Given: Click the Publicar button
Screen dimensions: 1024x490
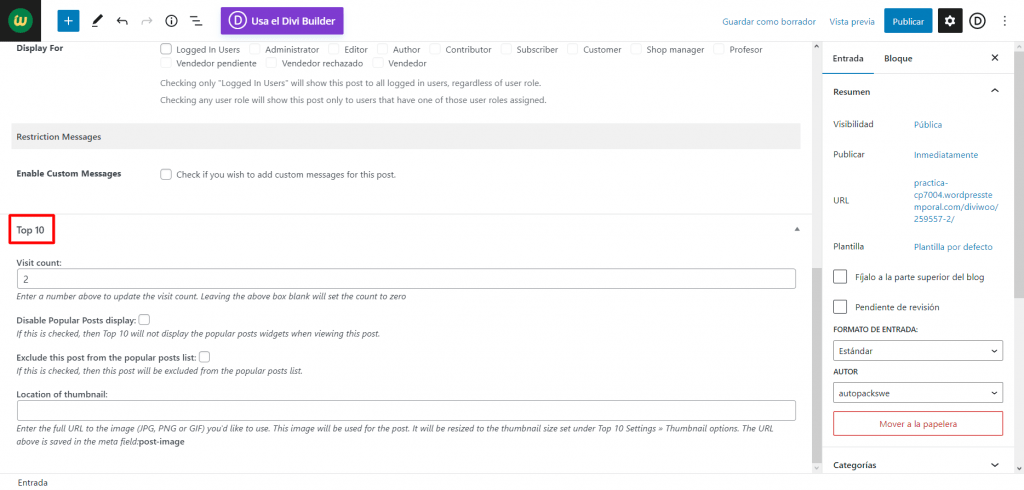Looking at the screenshot, I should click(908, 21).
